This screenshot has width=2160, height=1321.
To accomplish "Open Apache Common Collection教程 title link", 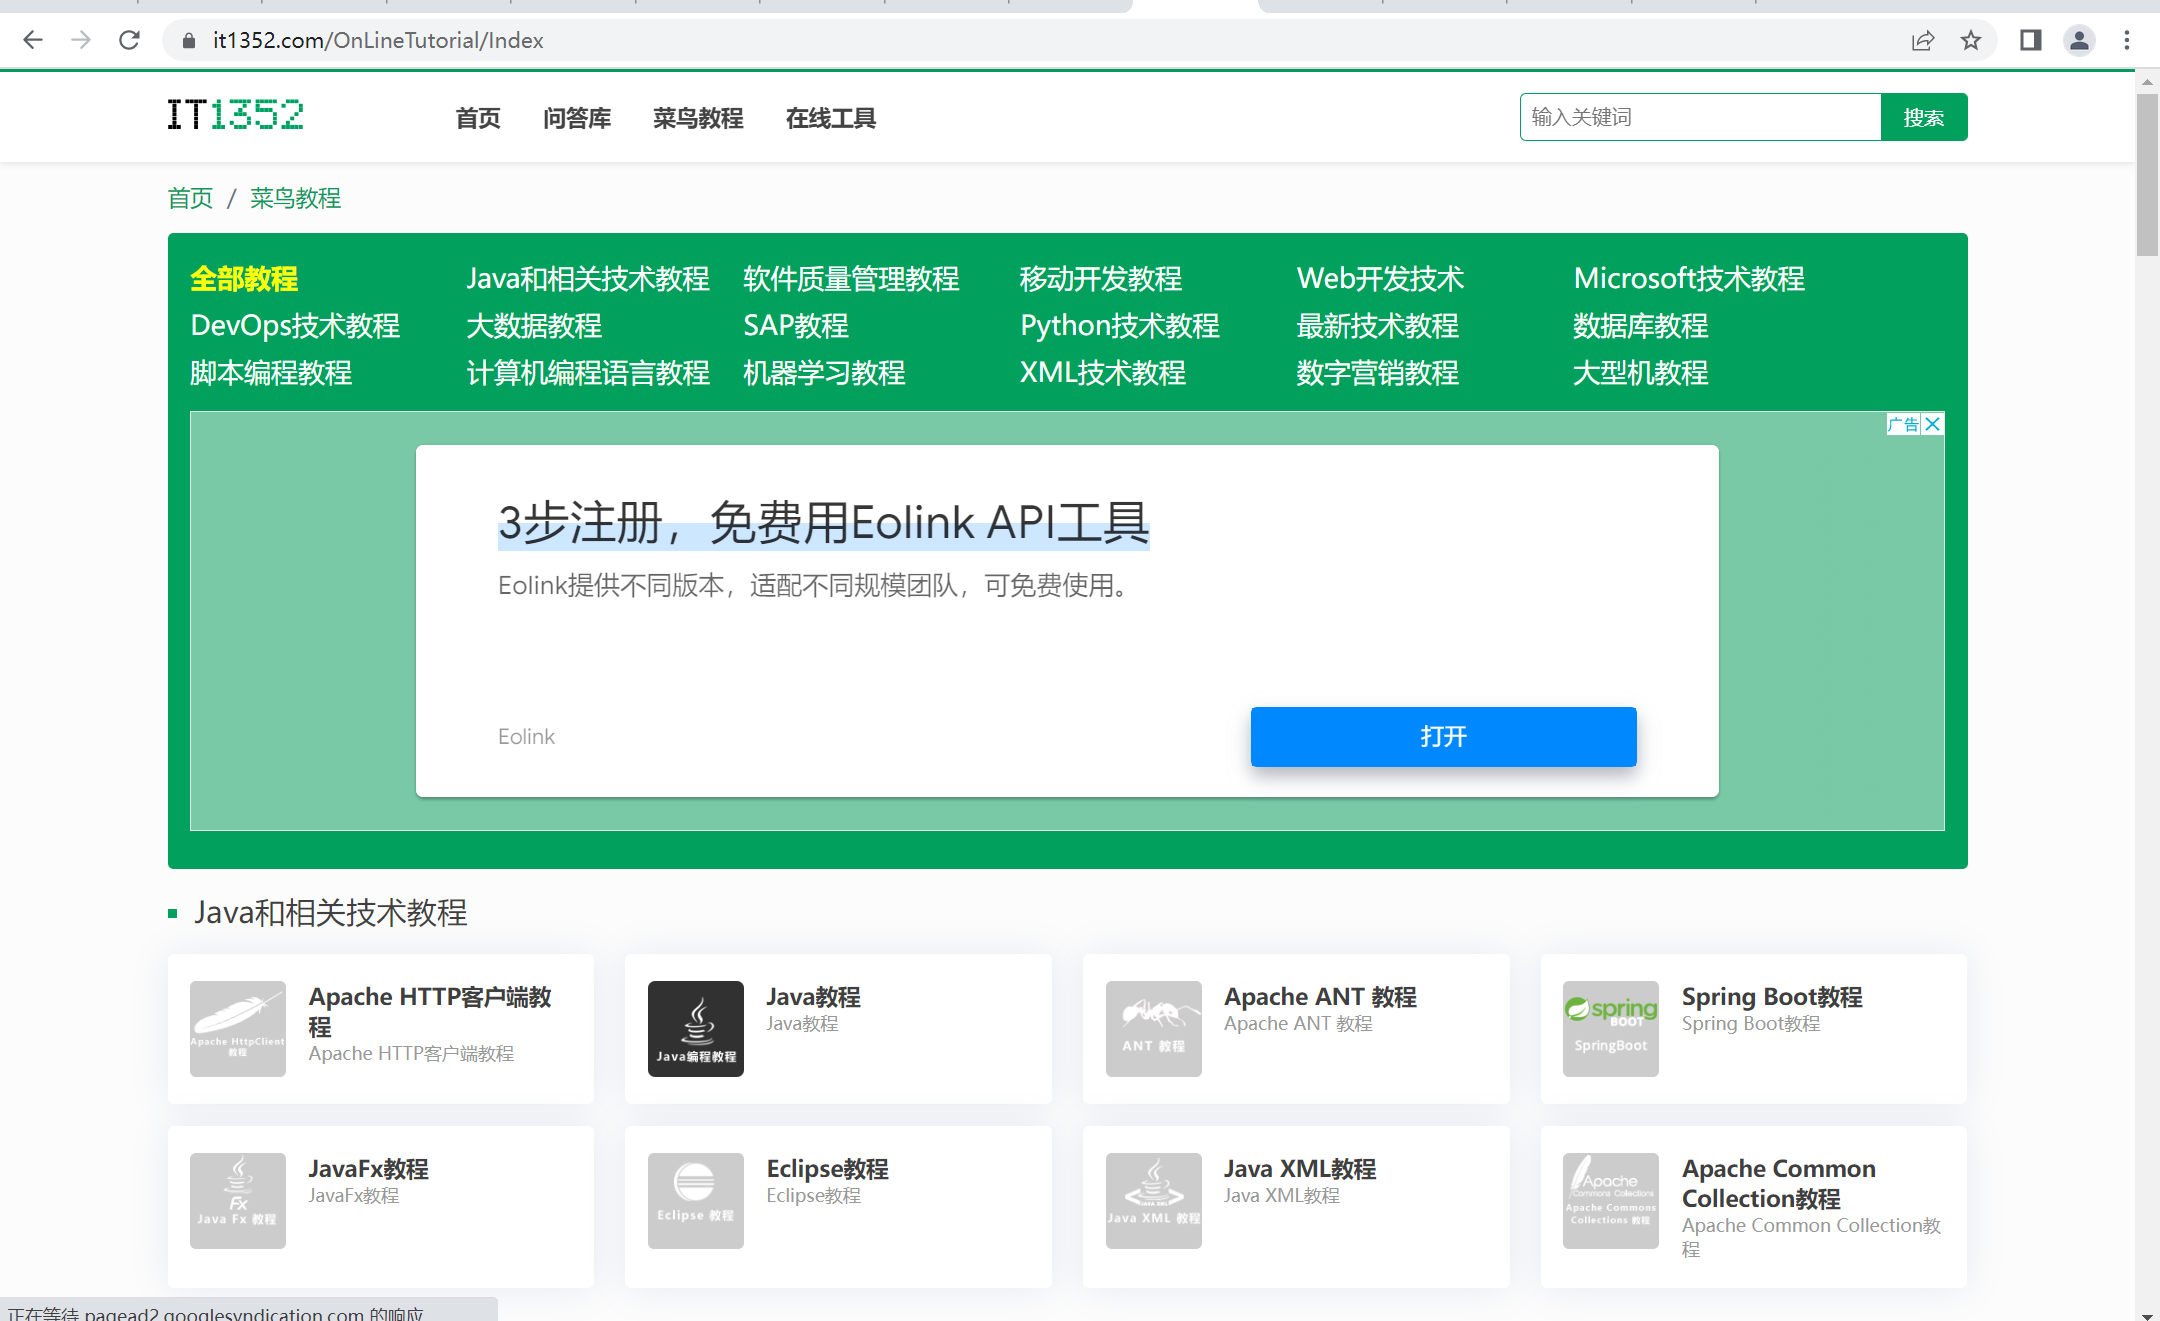I will [x=1779, y=1184].
